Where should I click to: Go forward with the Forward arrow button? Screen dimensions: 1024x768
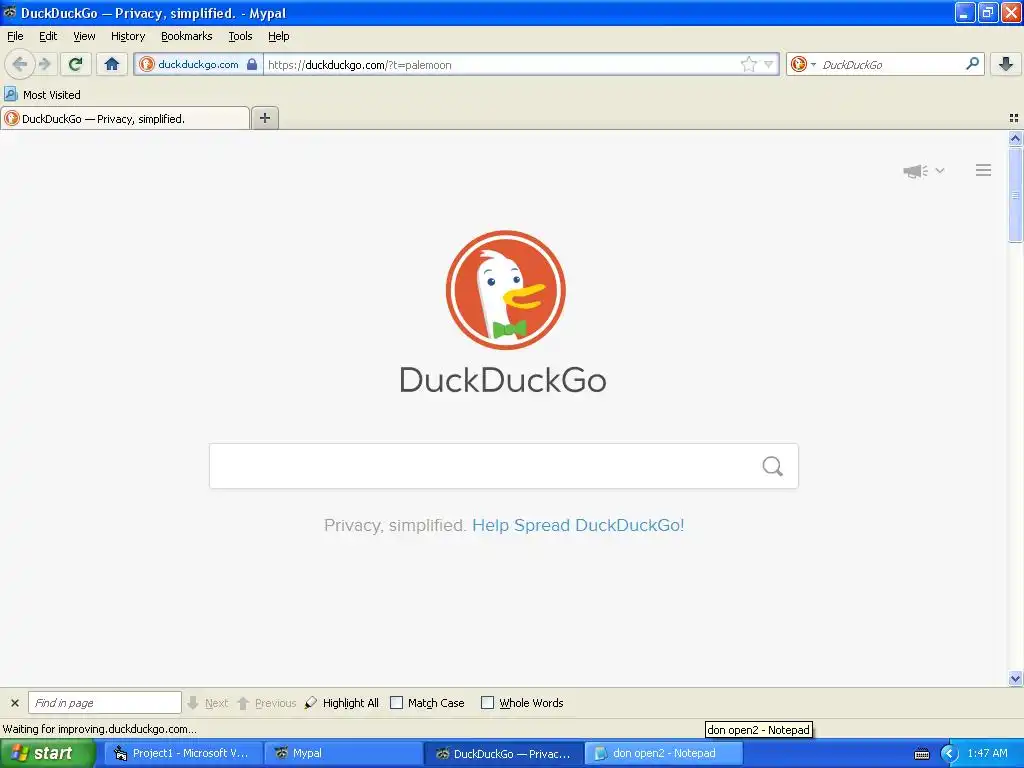click(44, 64)
